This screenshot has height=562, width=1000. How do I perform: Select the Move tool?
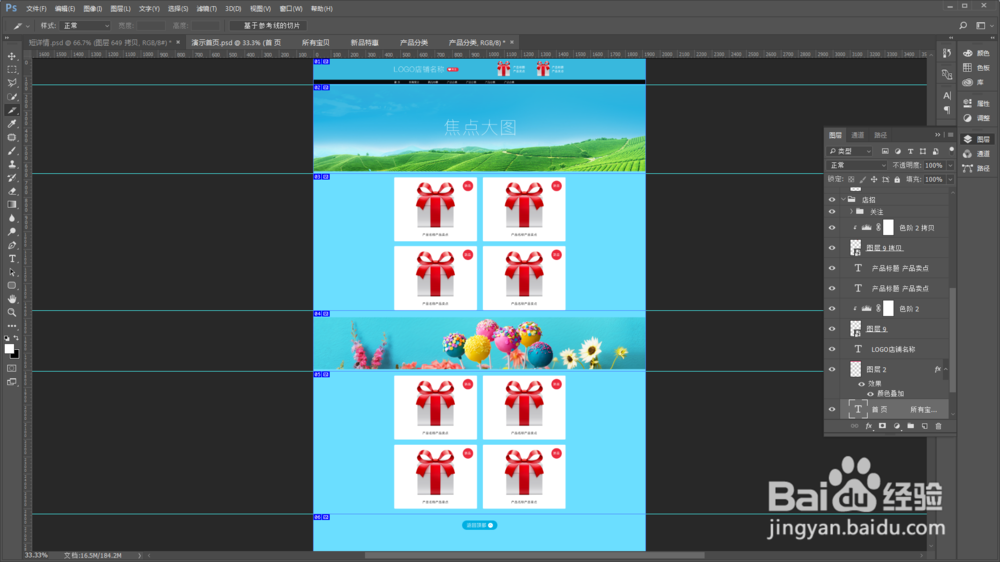click(x=11, y=56)
